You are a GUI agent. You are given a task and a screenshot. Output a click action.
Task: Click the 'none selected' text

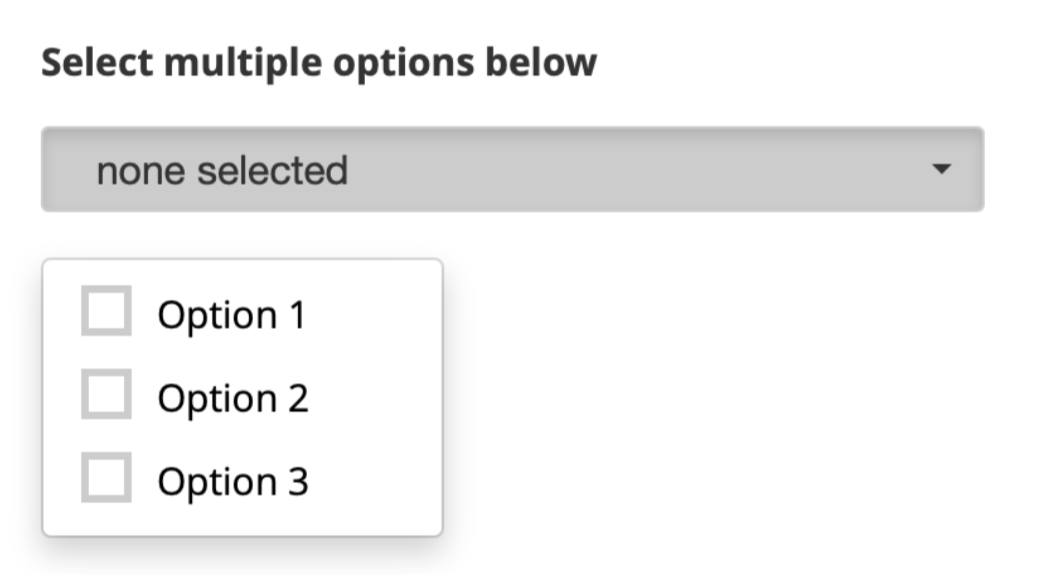(222, 170)
